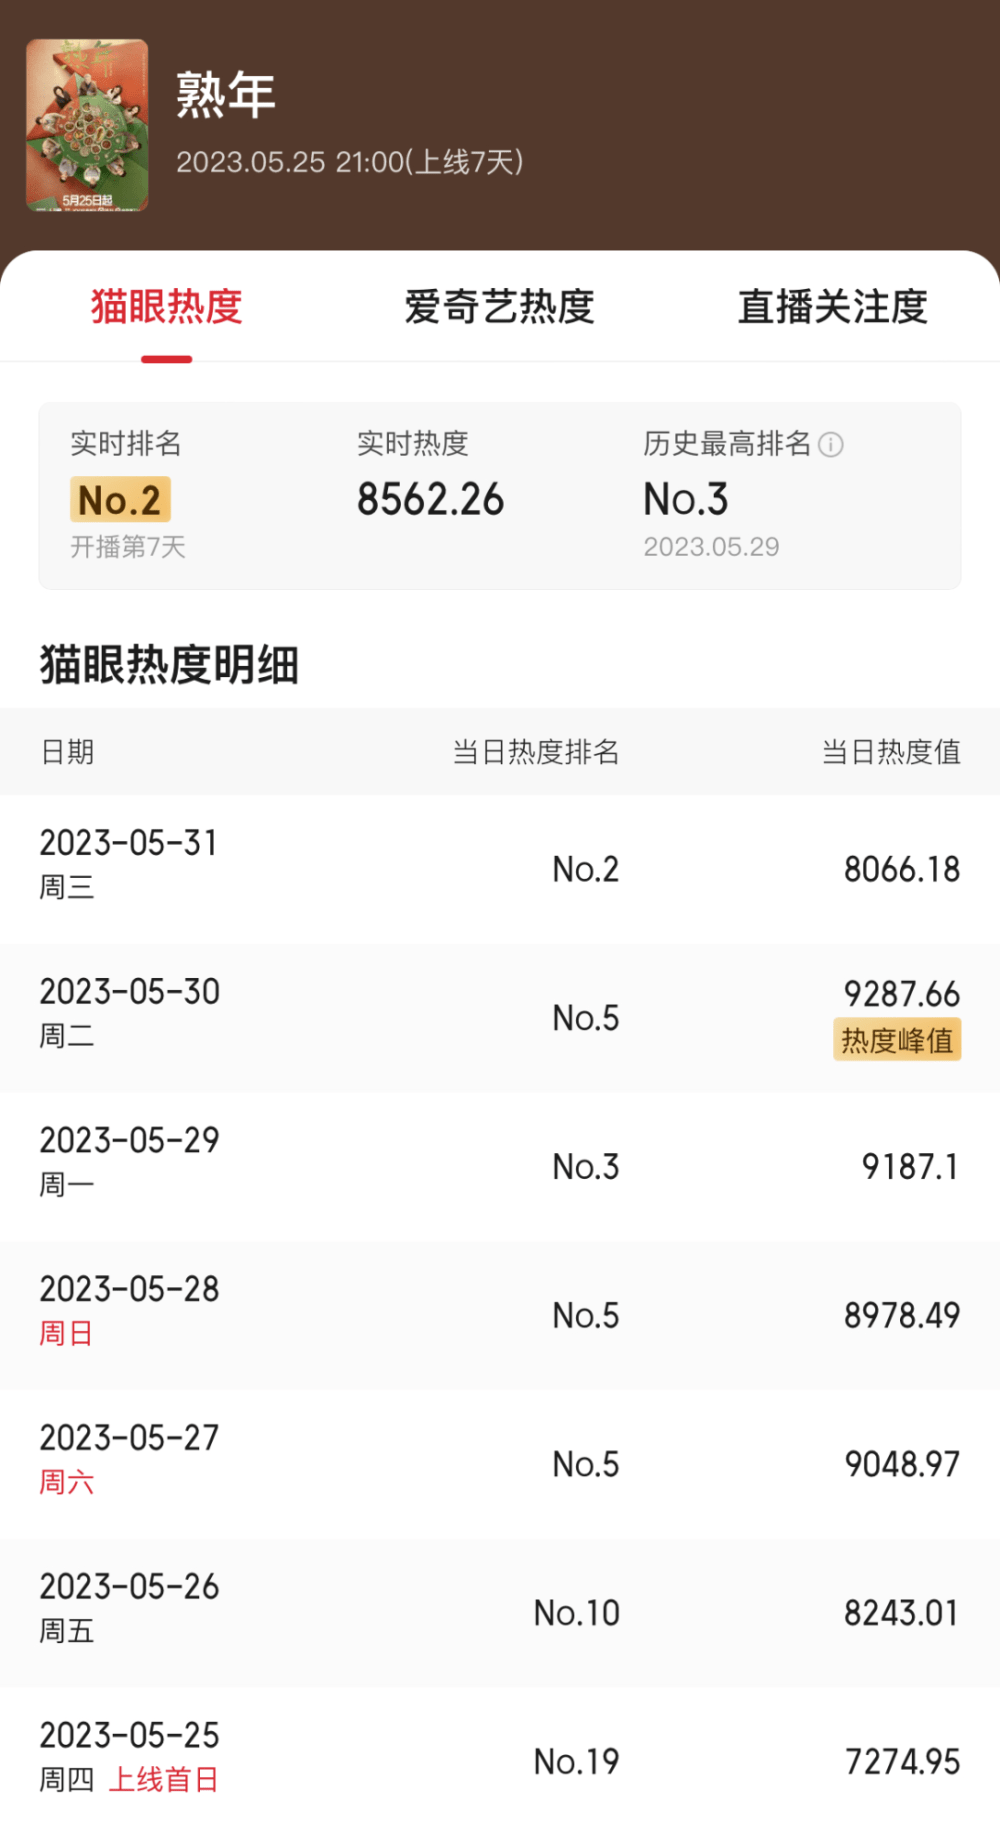Image resolution: width=1000 pixels, height=1844 pixels.
Task: Tap the 日期 column header
Action: (x=68, y=752)
